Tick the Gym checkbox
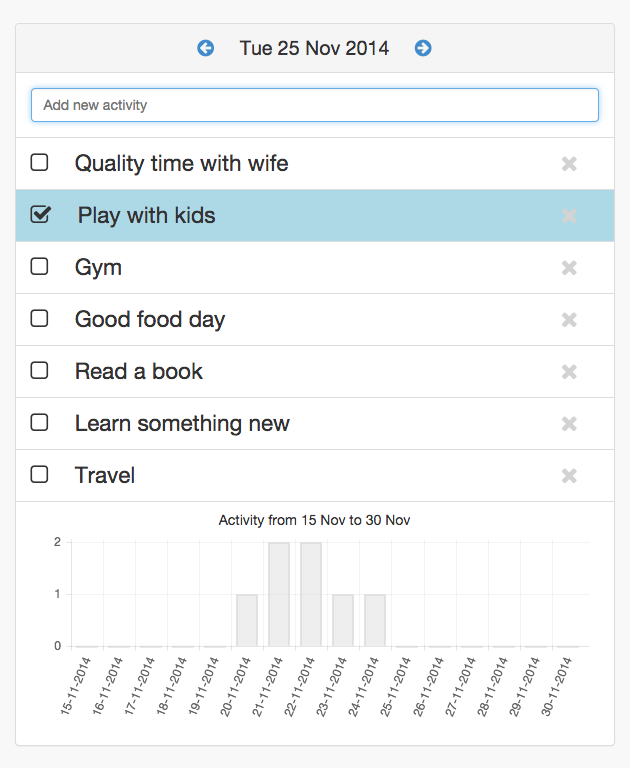The width and height of the screenshot is (630, 768). tap(39, 267)
